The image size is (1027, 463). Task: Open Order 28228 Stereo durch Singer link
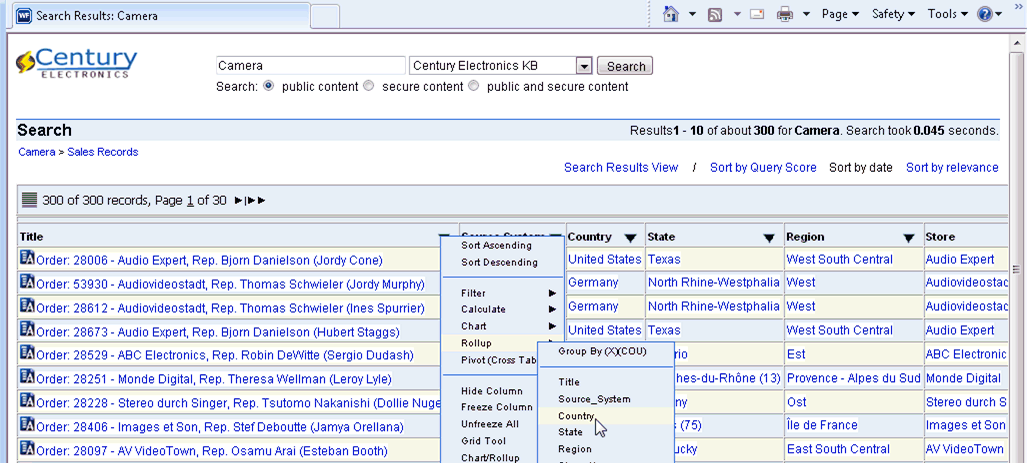point(239,403)
